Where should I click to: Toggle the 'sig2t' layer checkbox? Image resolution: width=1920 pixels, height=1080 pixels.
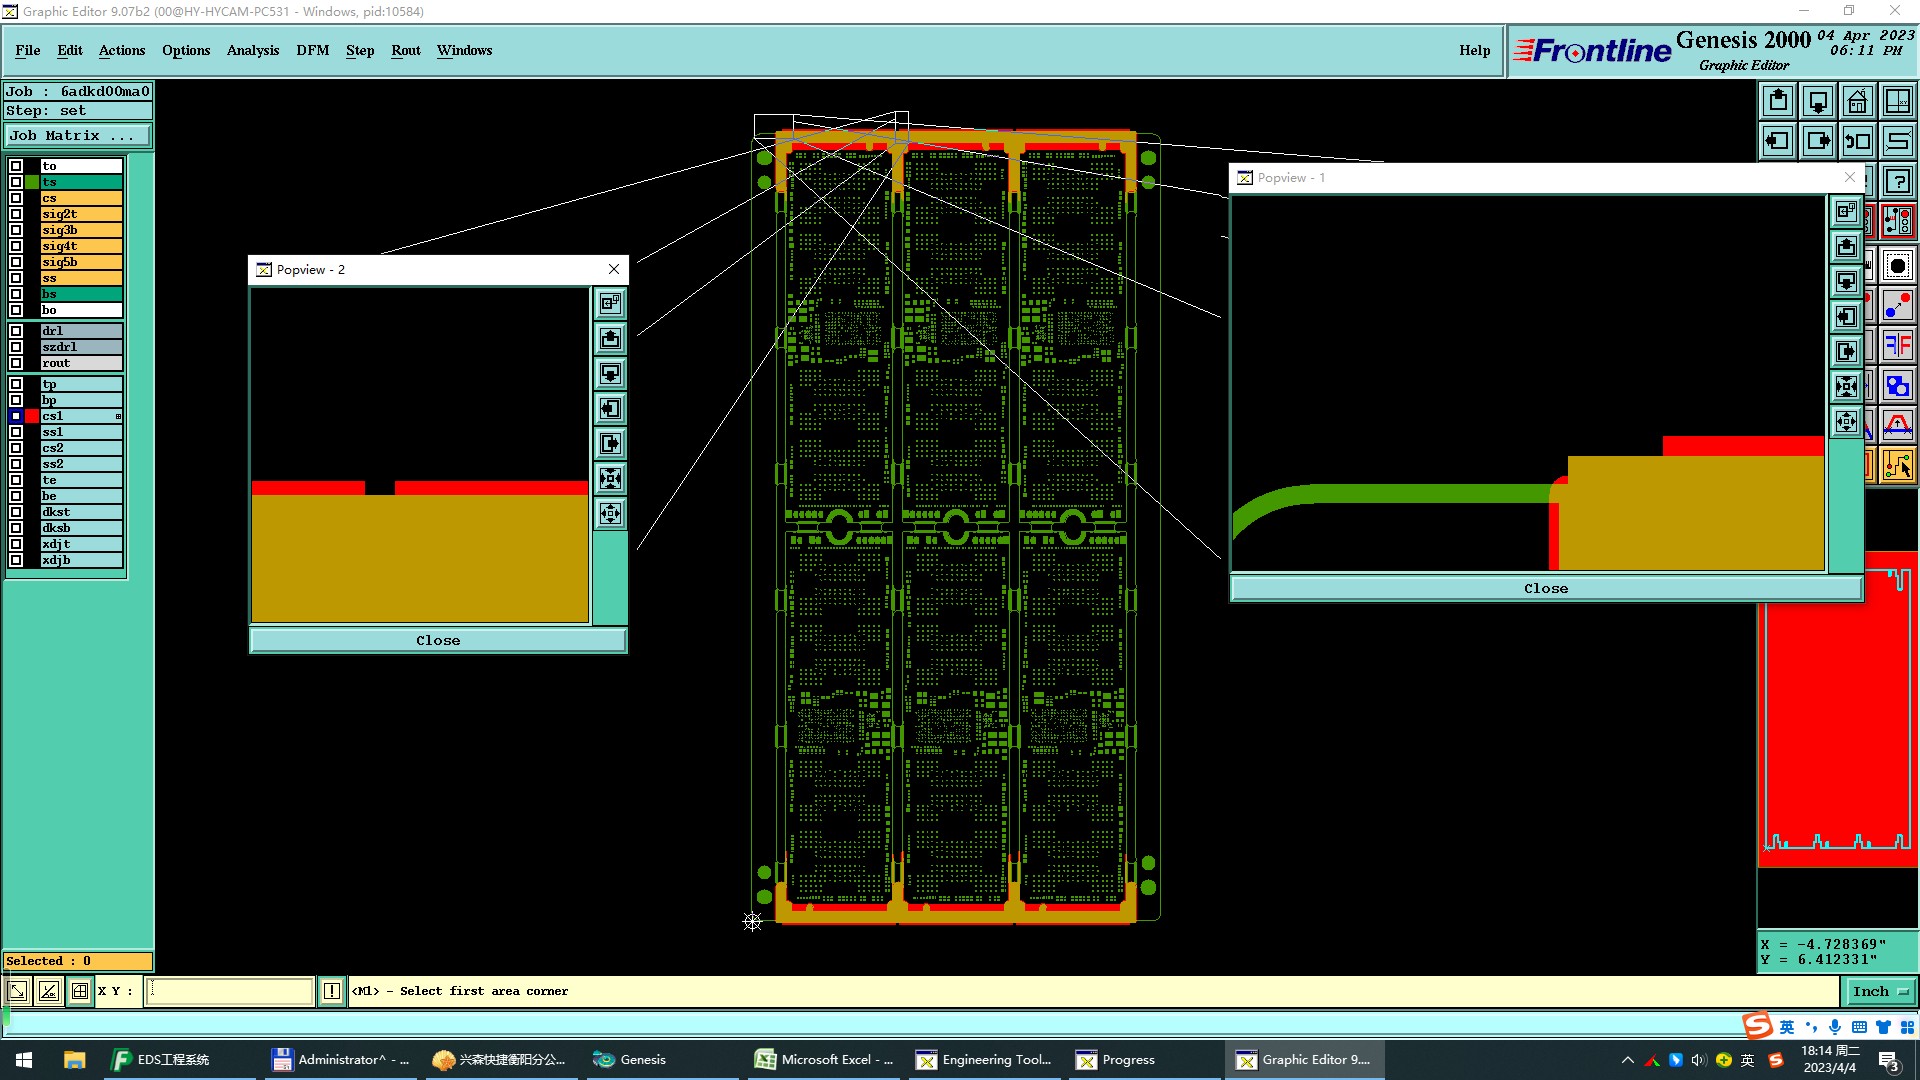16,214
